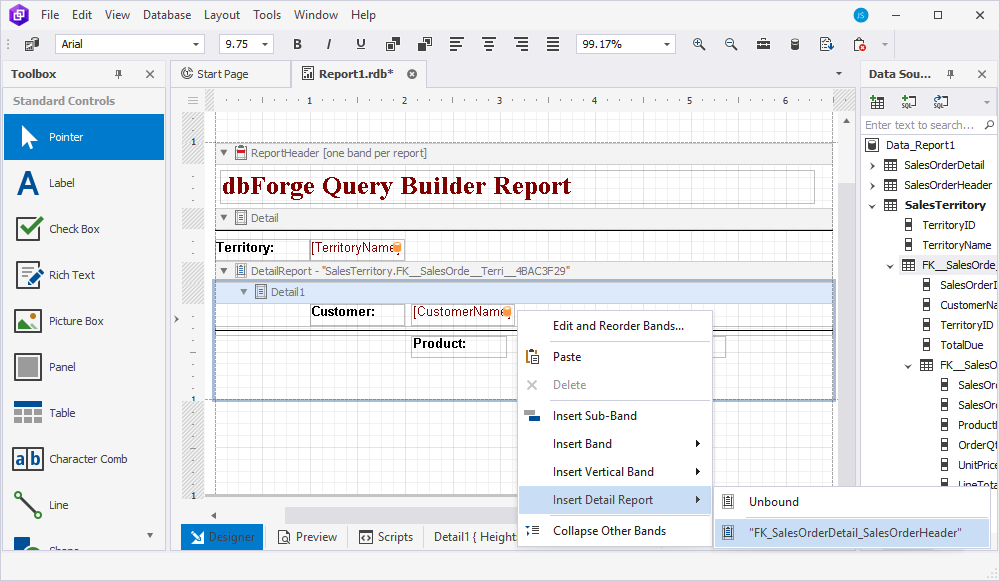Select the Panel control in Toolbox
The width and height of the screenshot is (1000, 581).
[x=84, y=367]
